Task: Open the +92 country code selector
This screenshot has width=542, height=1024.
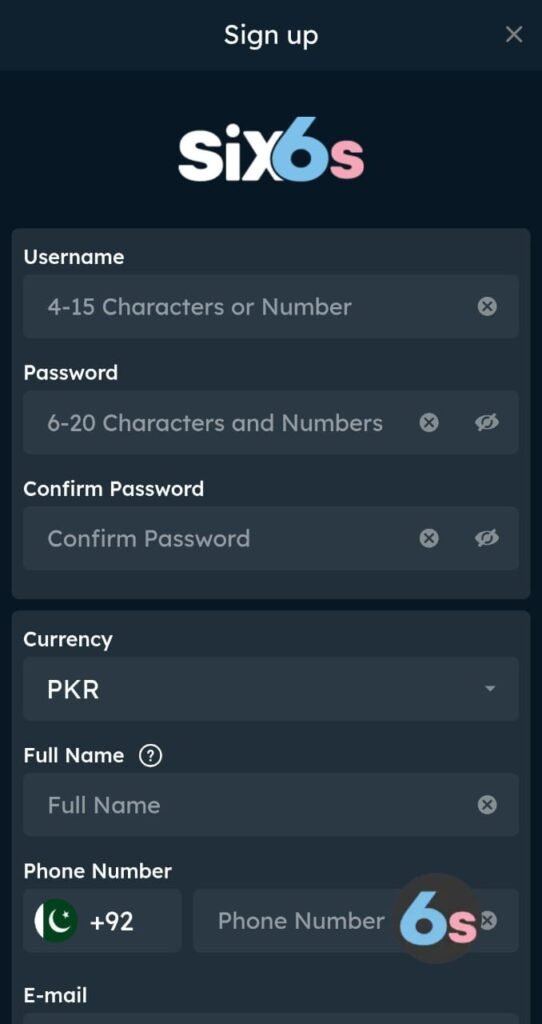Action: (x=102, y=921)
